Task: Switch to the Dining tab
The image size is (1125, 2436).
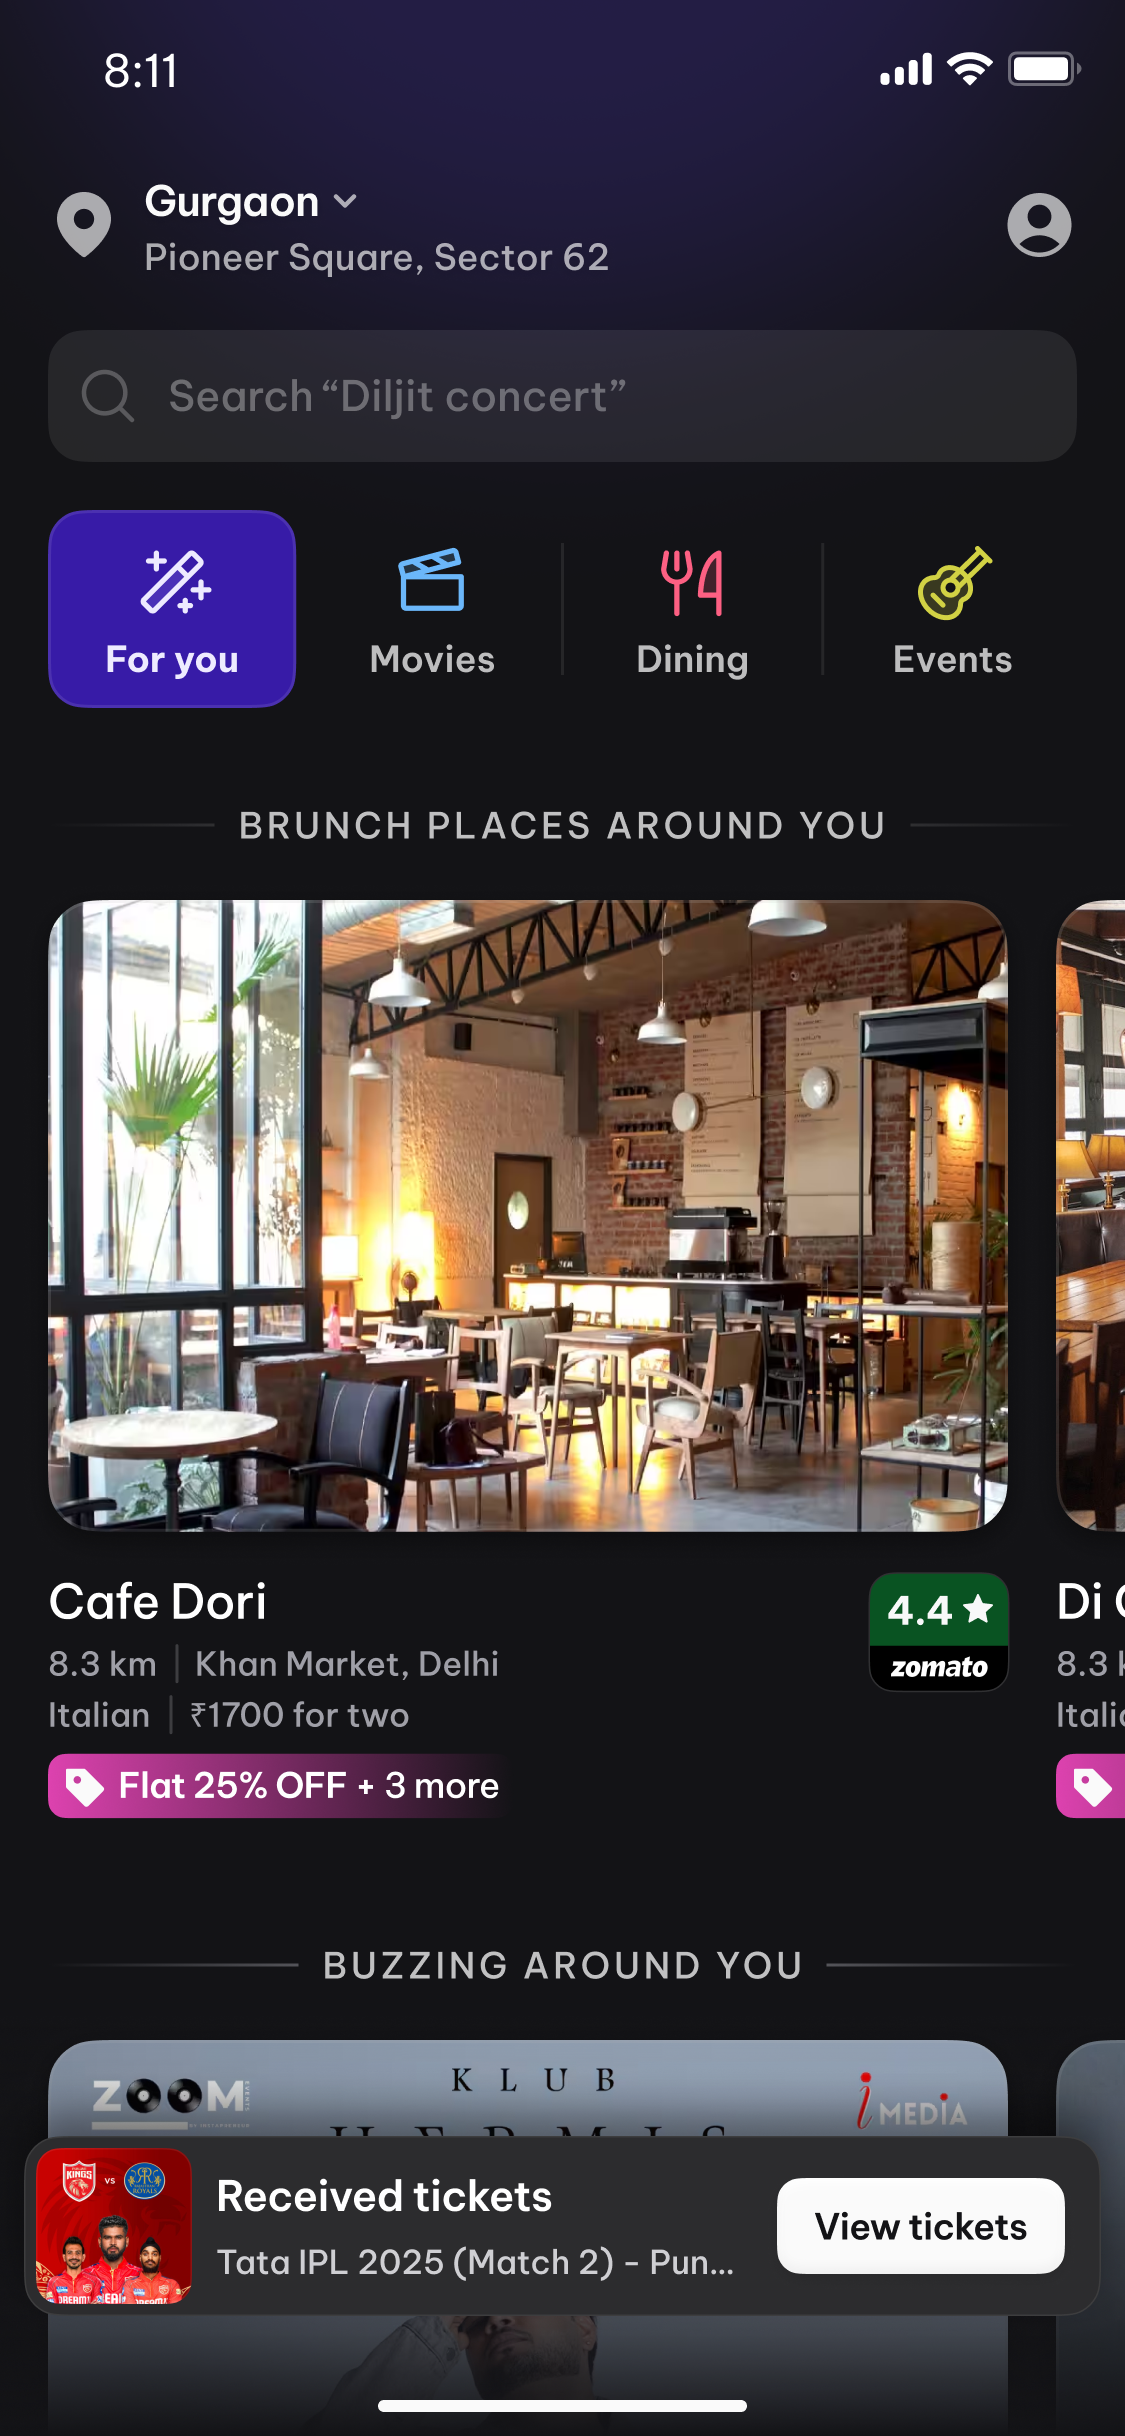Action: click(692, 609)
